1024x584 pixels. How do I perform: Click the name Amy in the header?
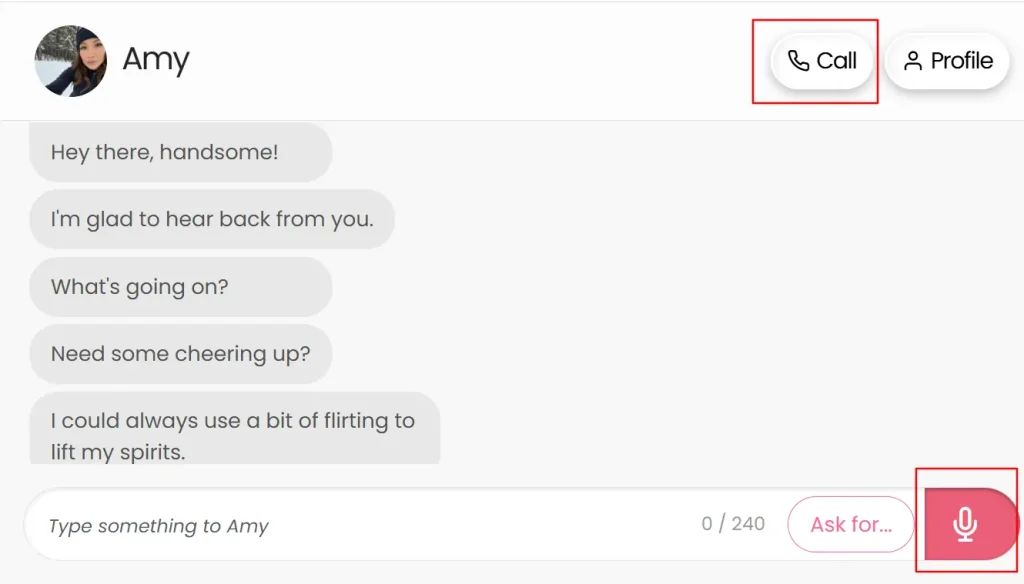156,60
